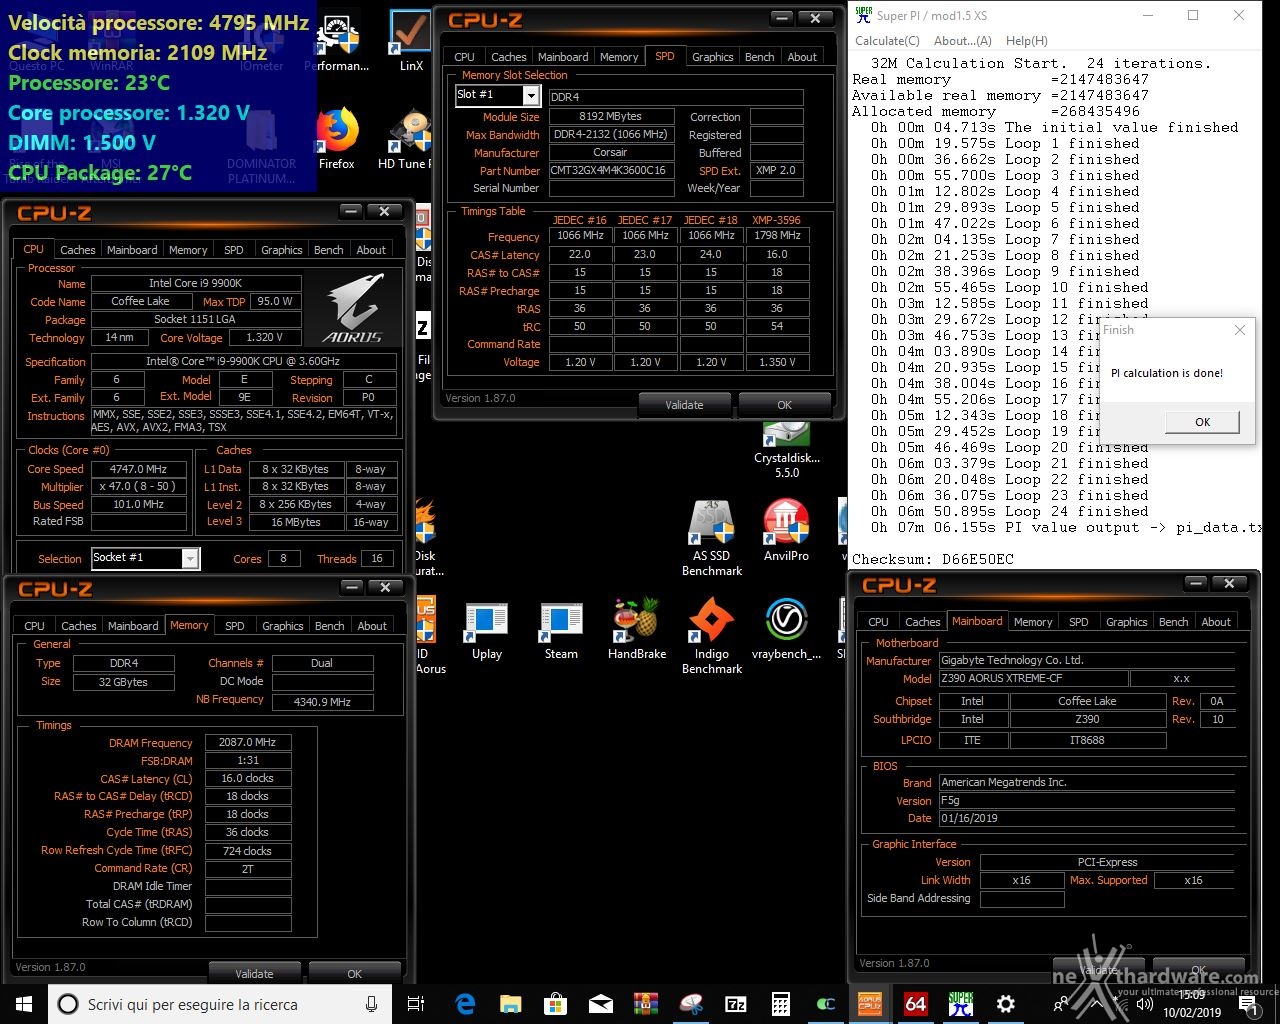Viewport: 1280px width, 1024px height.
Task: Click the taskbar search box
Action: pyautogui.click(x=218, y=1004)
